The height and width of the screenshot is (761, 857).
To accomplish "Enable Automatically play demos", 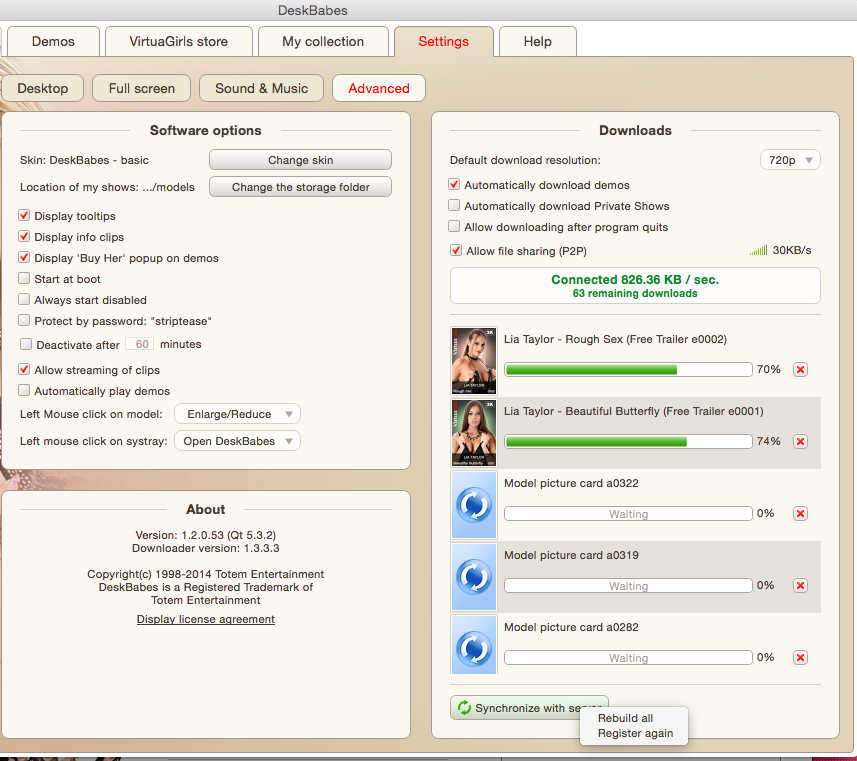I will (24, 390).
